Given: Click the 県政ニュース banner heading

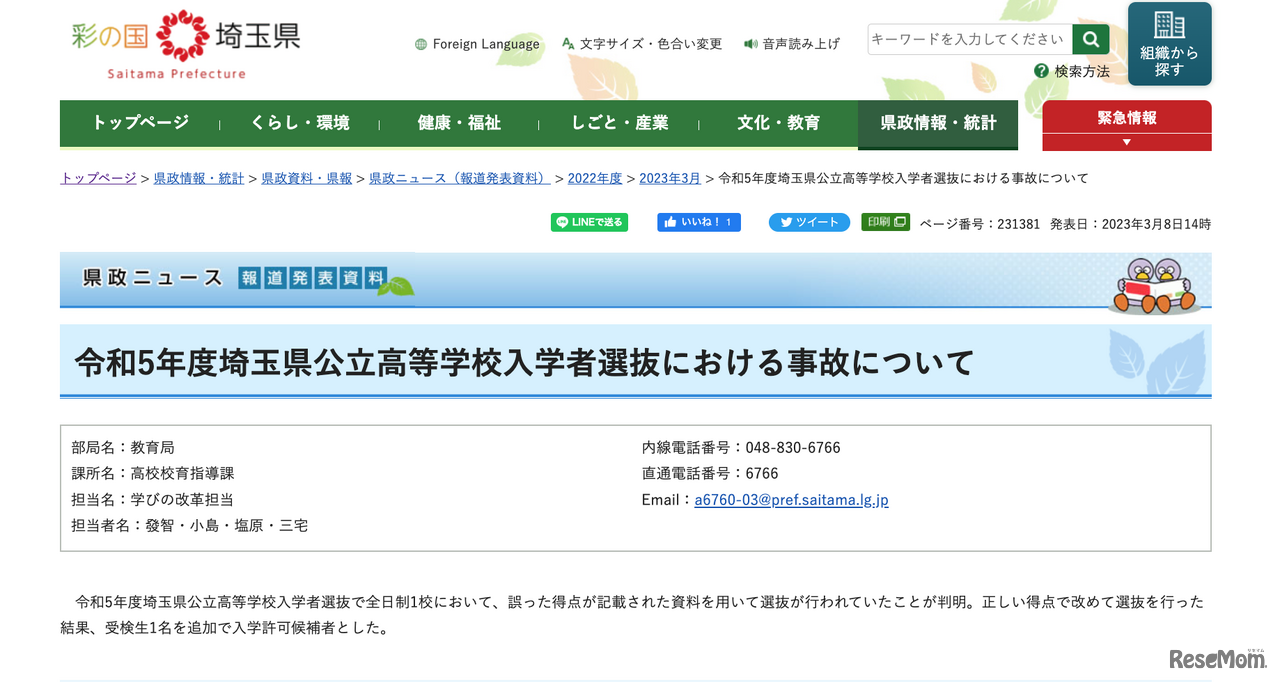Looking at the screenshot, I should (x=152, y=278).
